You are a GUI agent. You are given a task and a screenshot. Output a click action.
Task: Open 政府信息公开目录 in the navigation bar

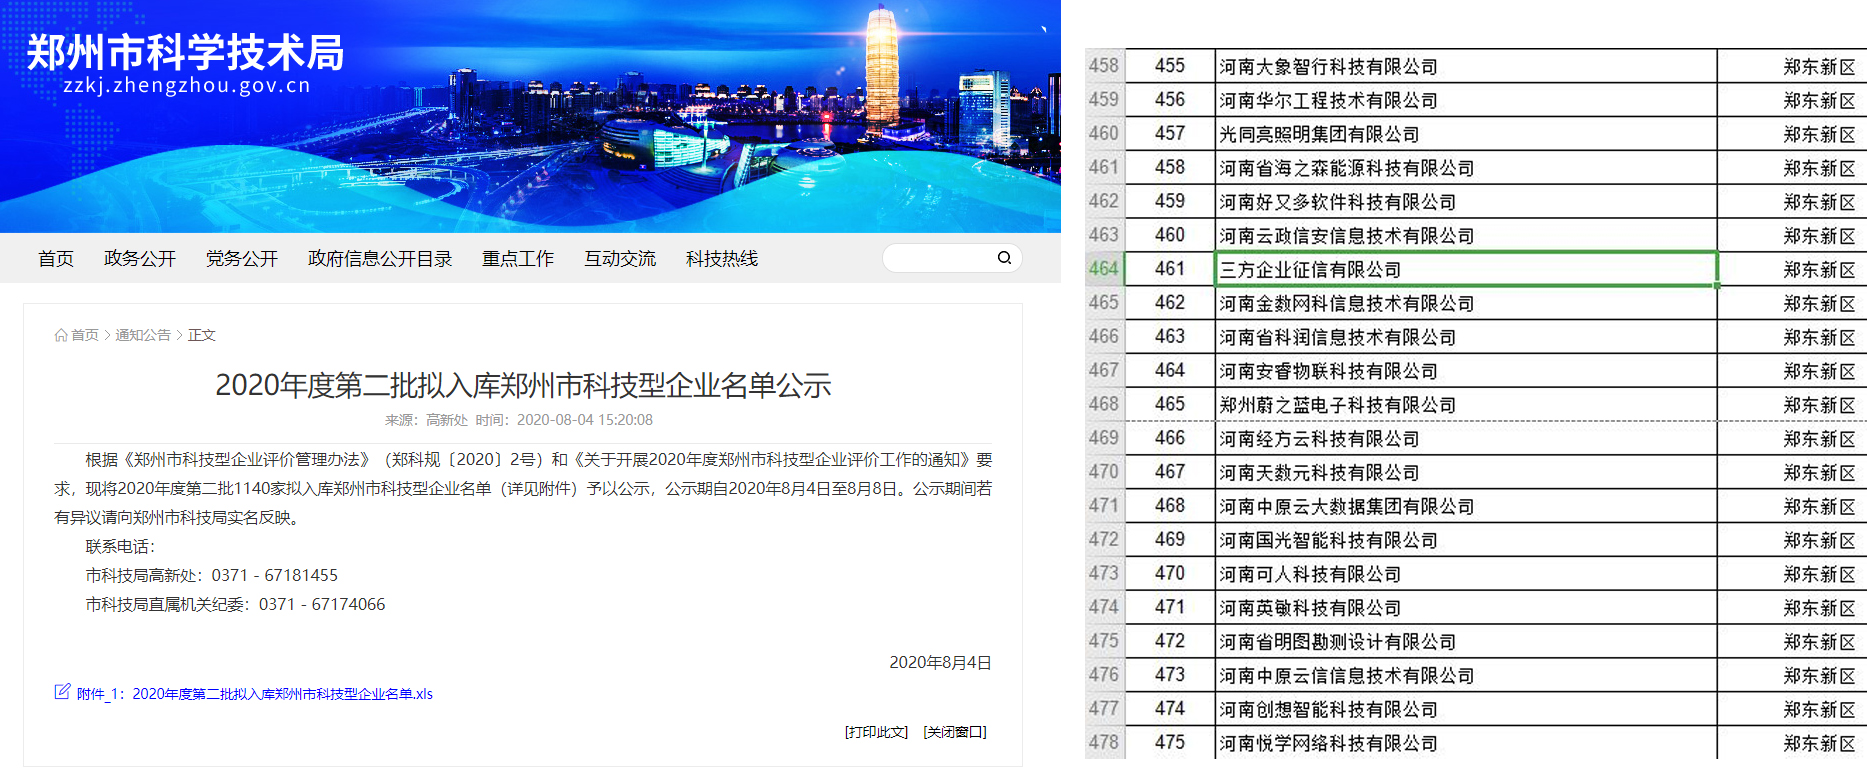[x=380, y=259]
